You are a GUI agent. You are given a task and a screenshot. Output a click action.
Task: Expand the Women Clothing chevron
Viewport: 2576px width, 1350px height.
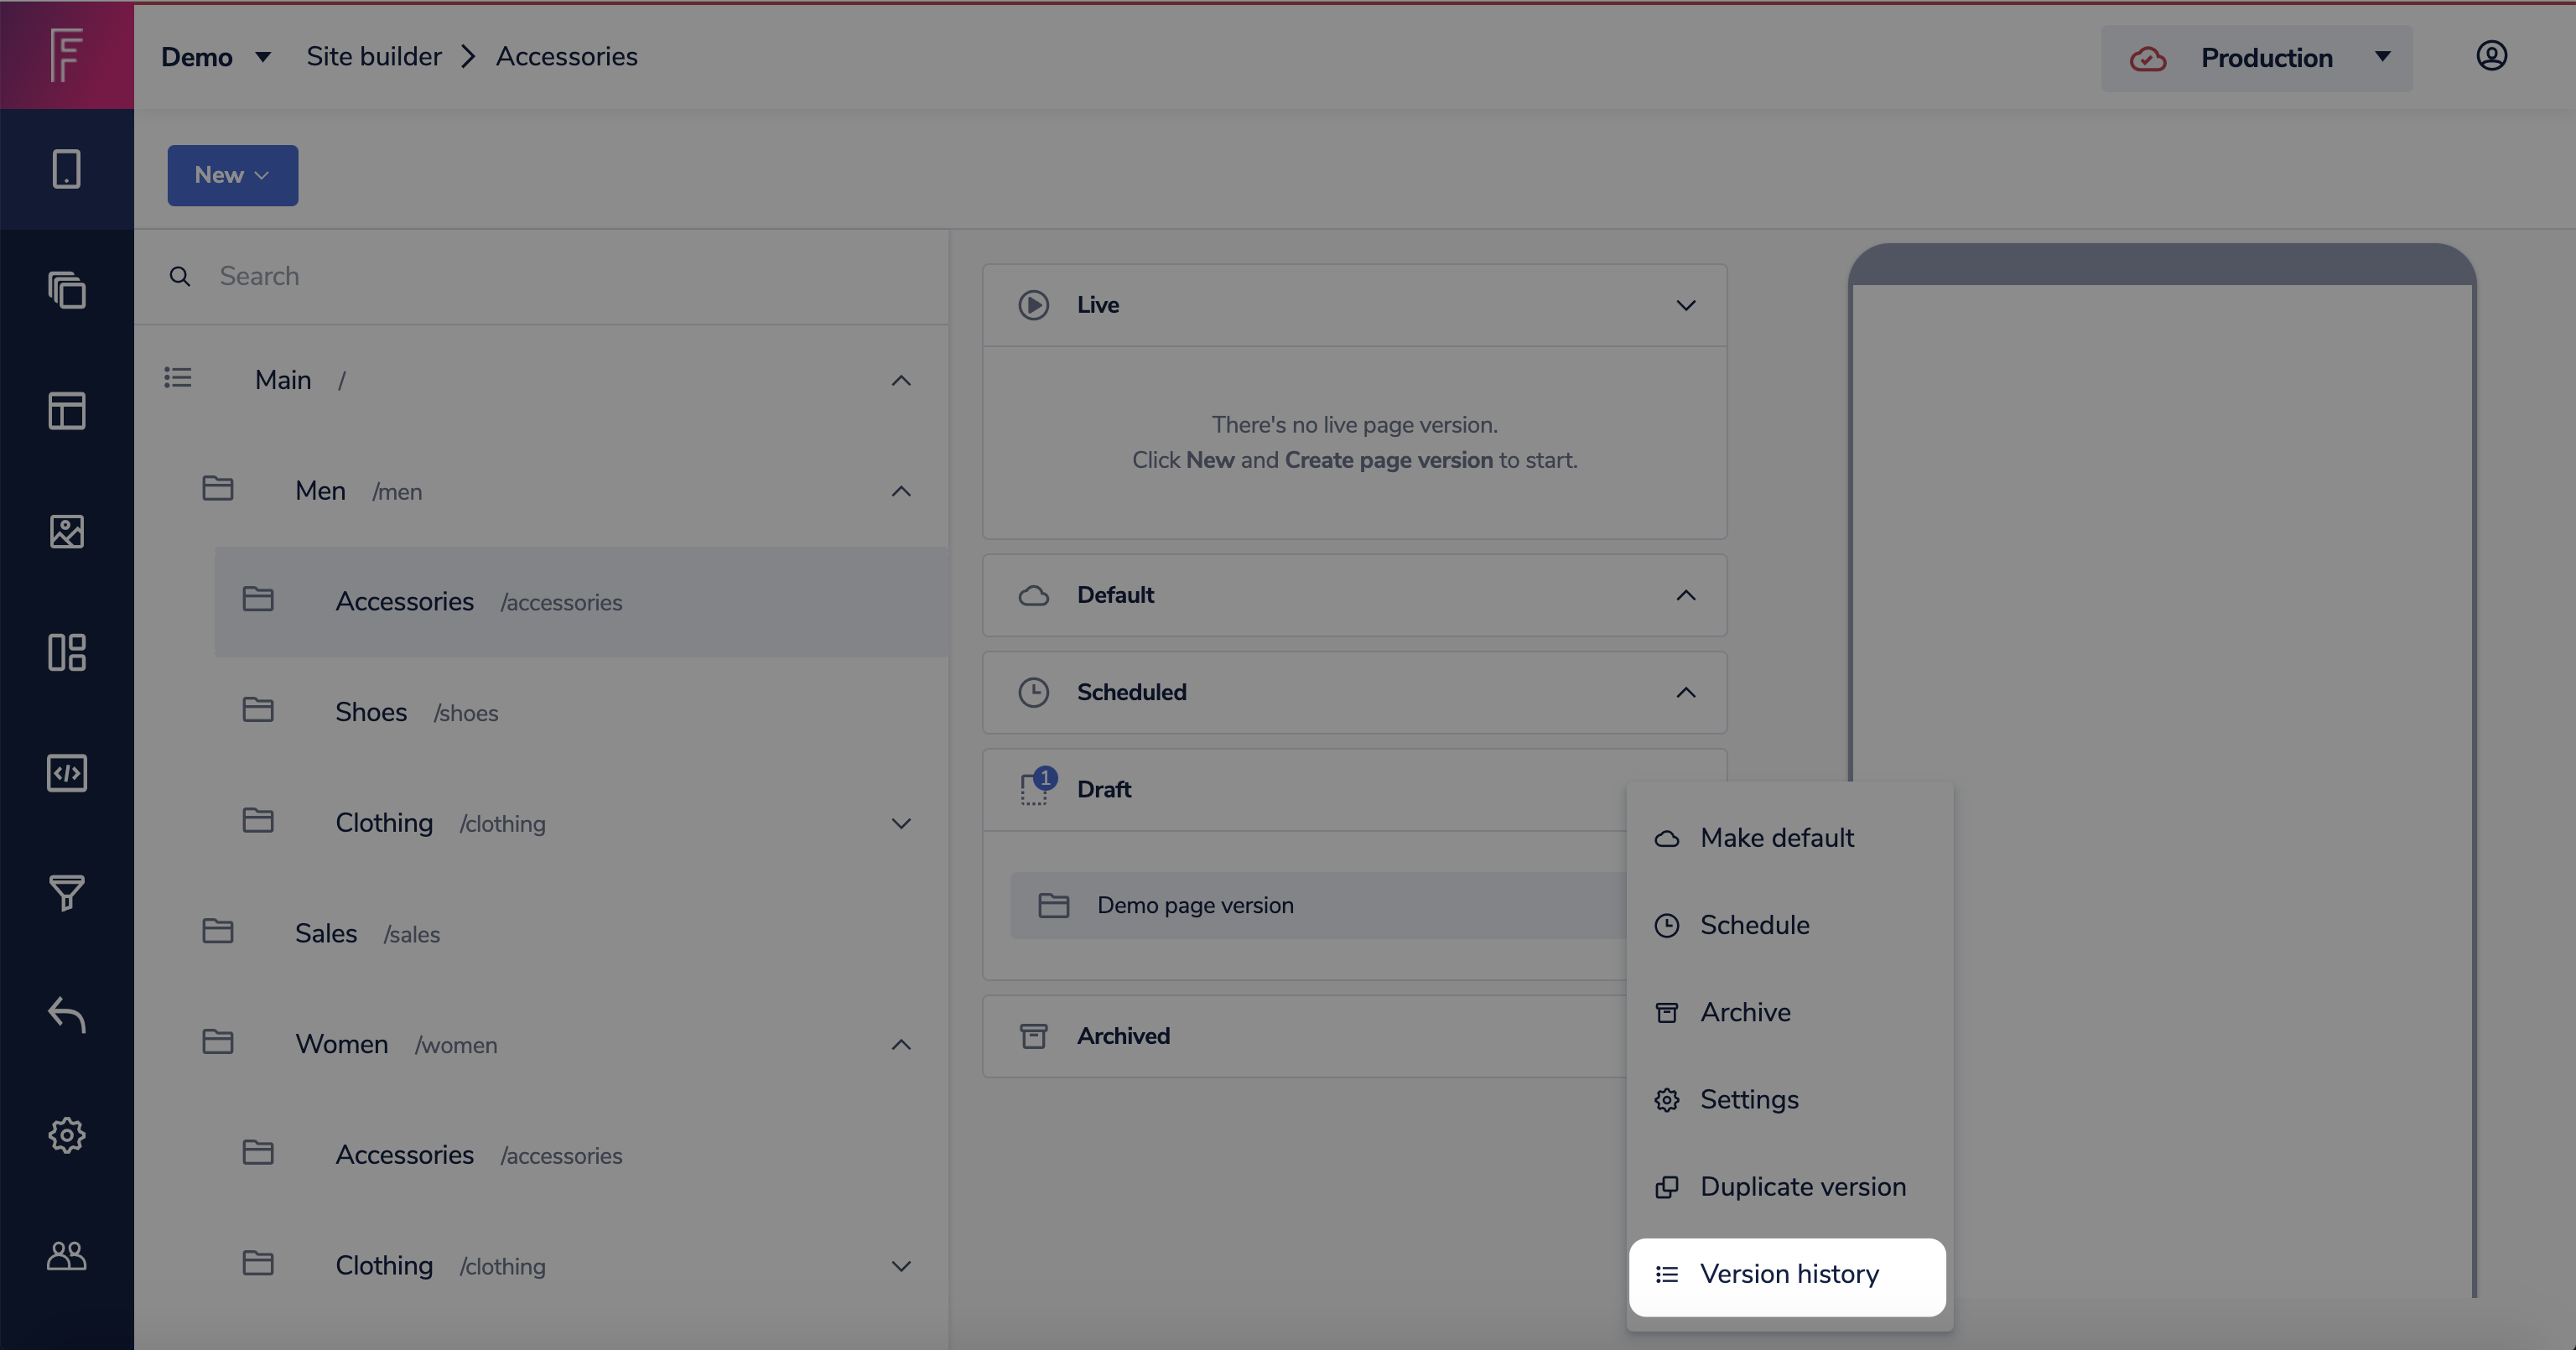[901, 1267]
